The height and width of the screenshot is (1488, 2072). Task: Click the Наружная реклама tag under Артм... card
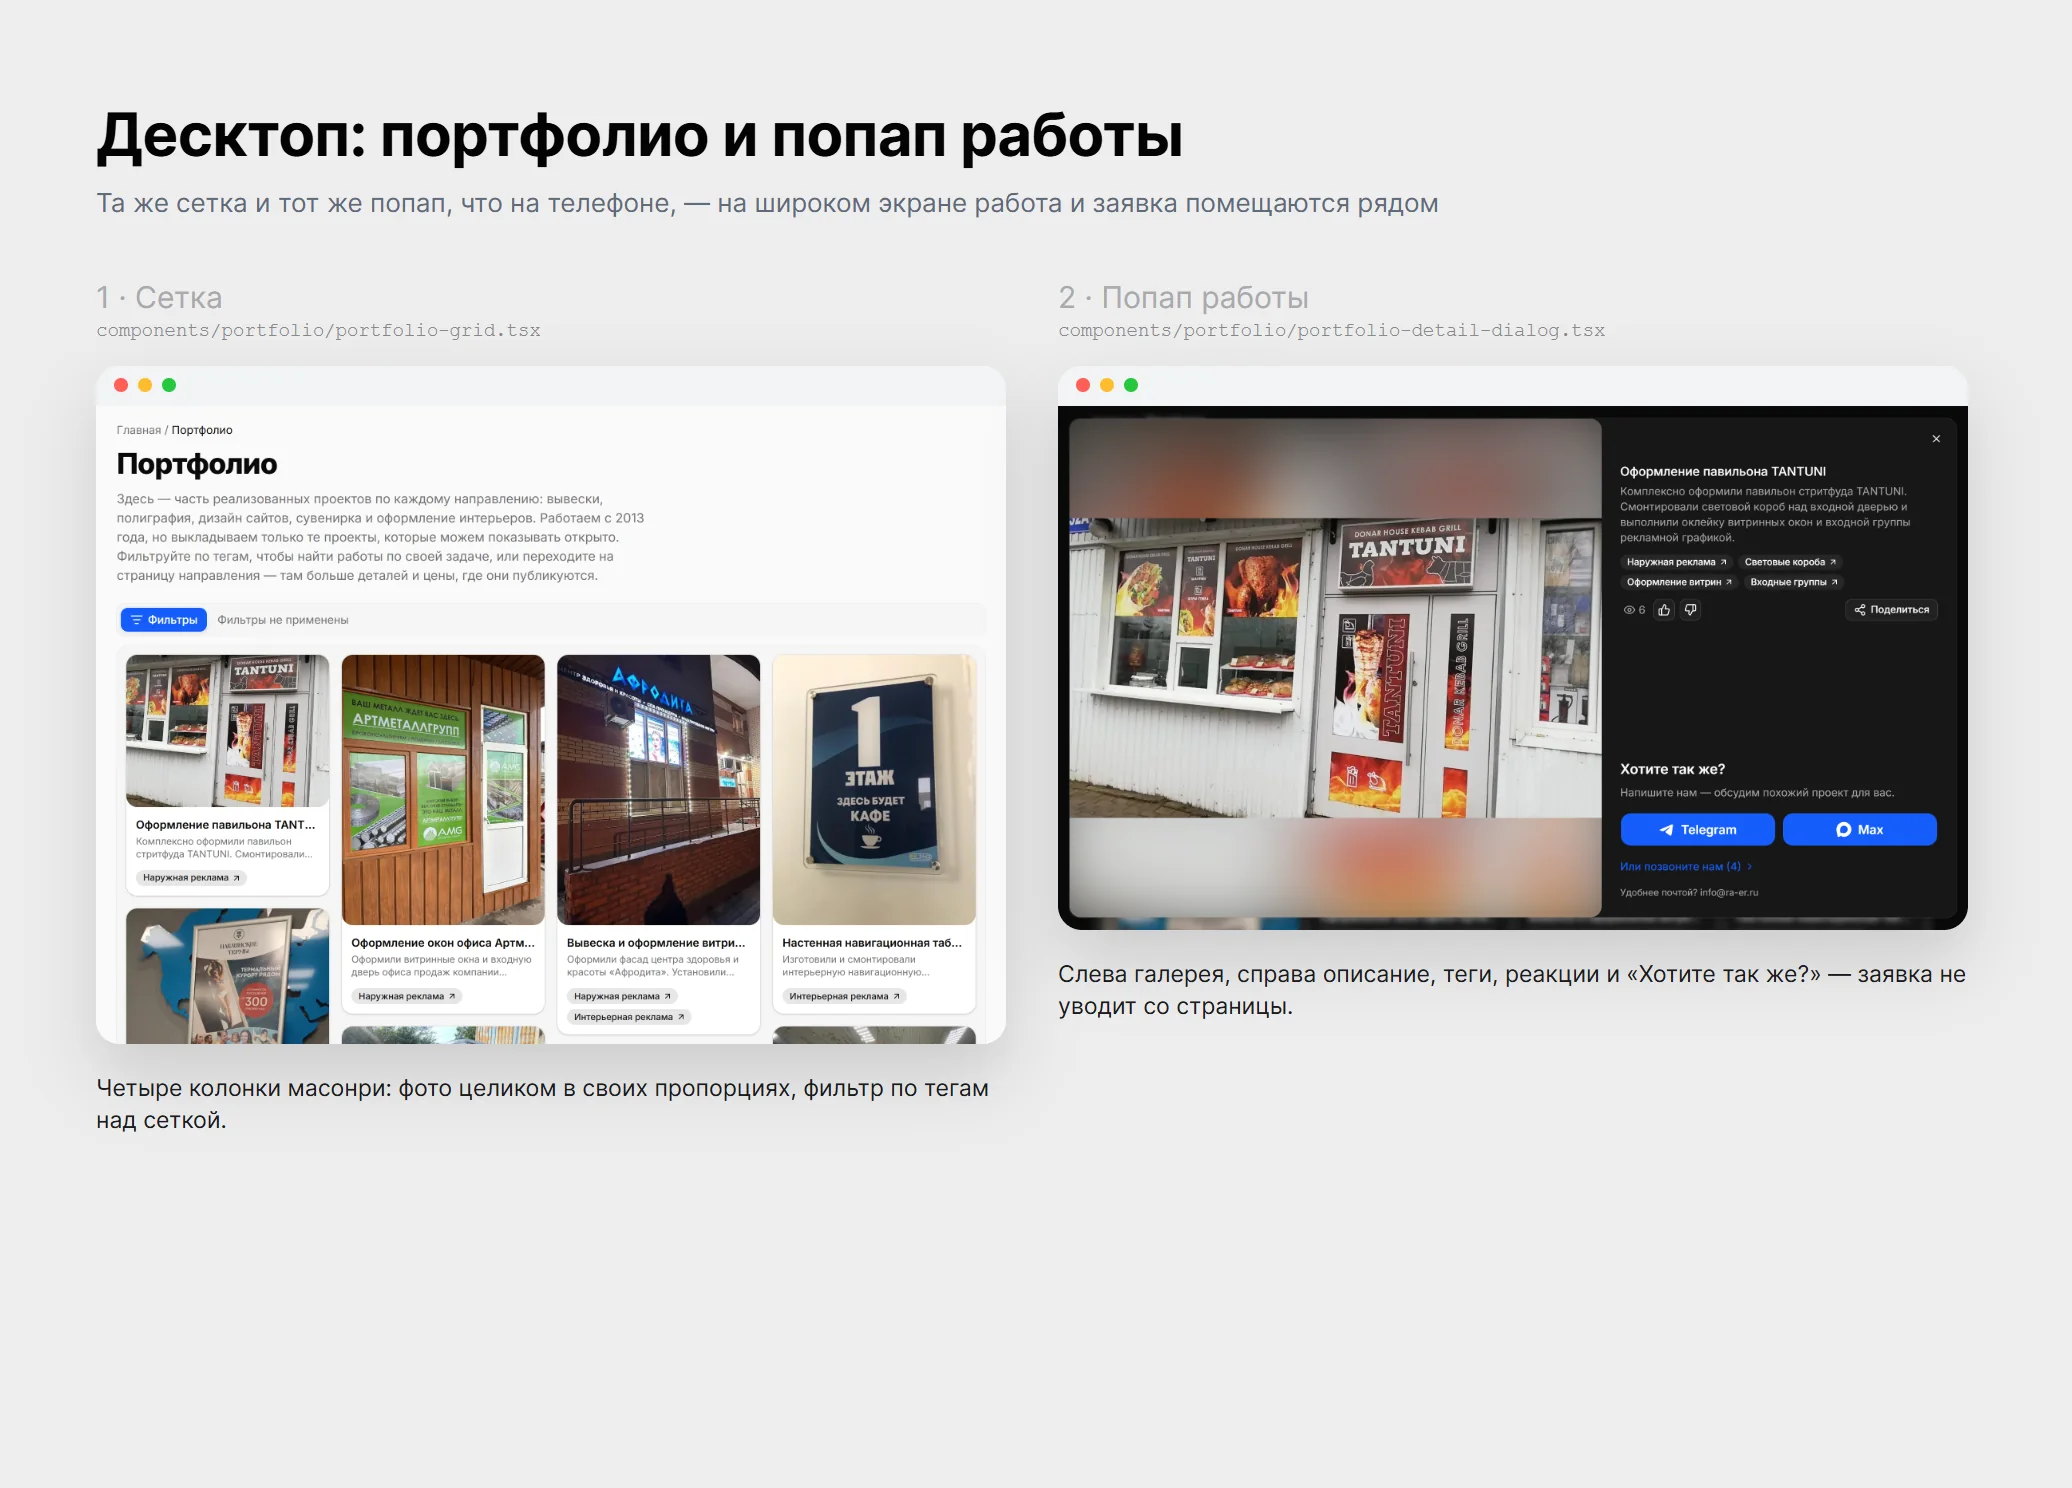[407, 997]
